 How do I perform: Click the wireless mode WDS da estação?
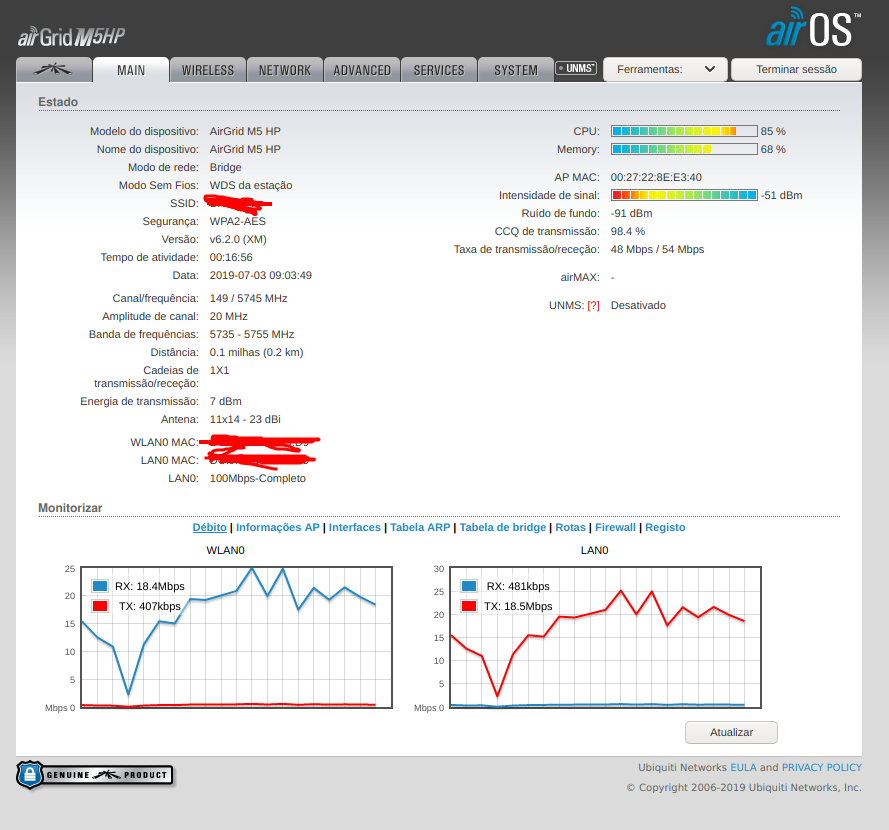[251, 185]
